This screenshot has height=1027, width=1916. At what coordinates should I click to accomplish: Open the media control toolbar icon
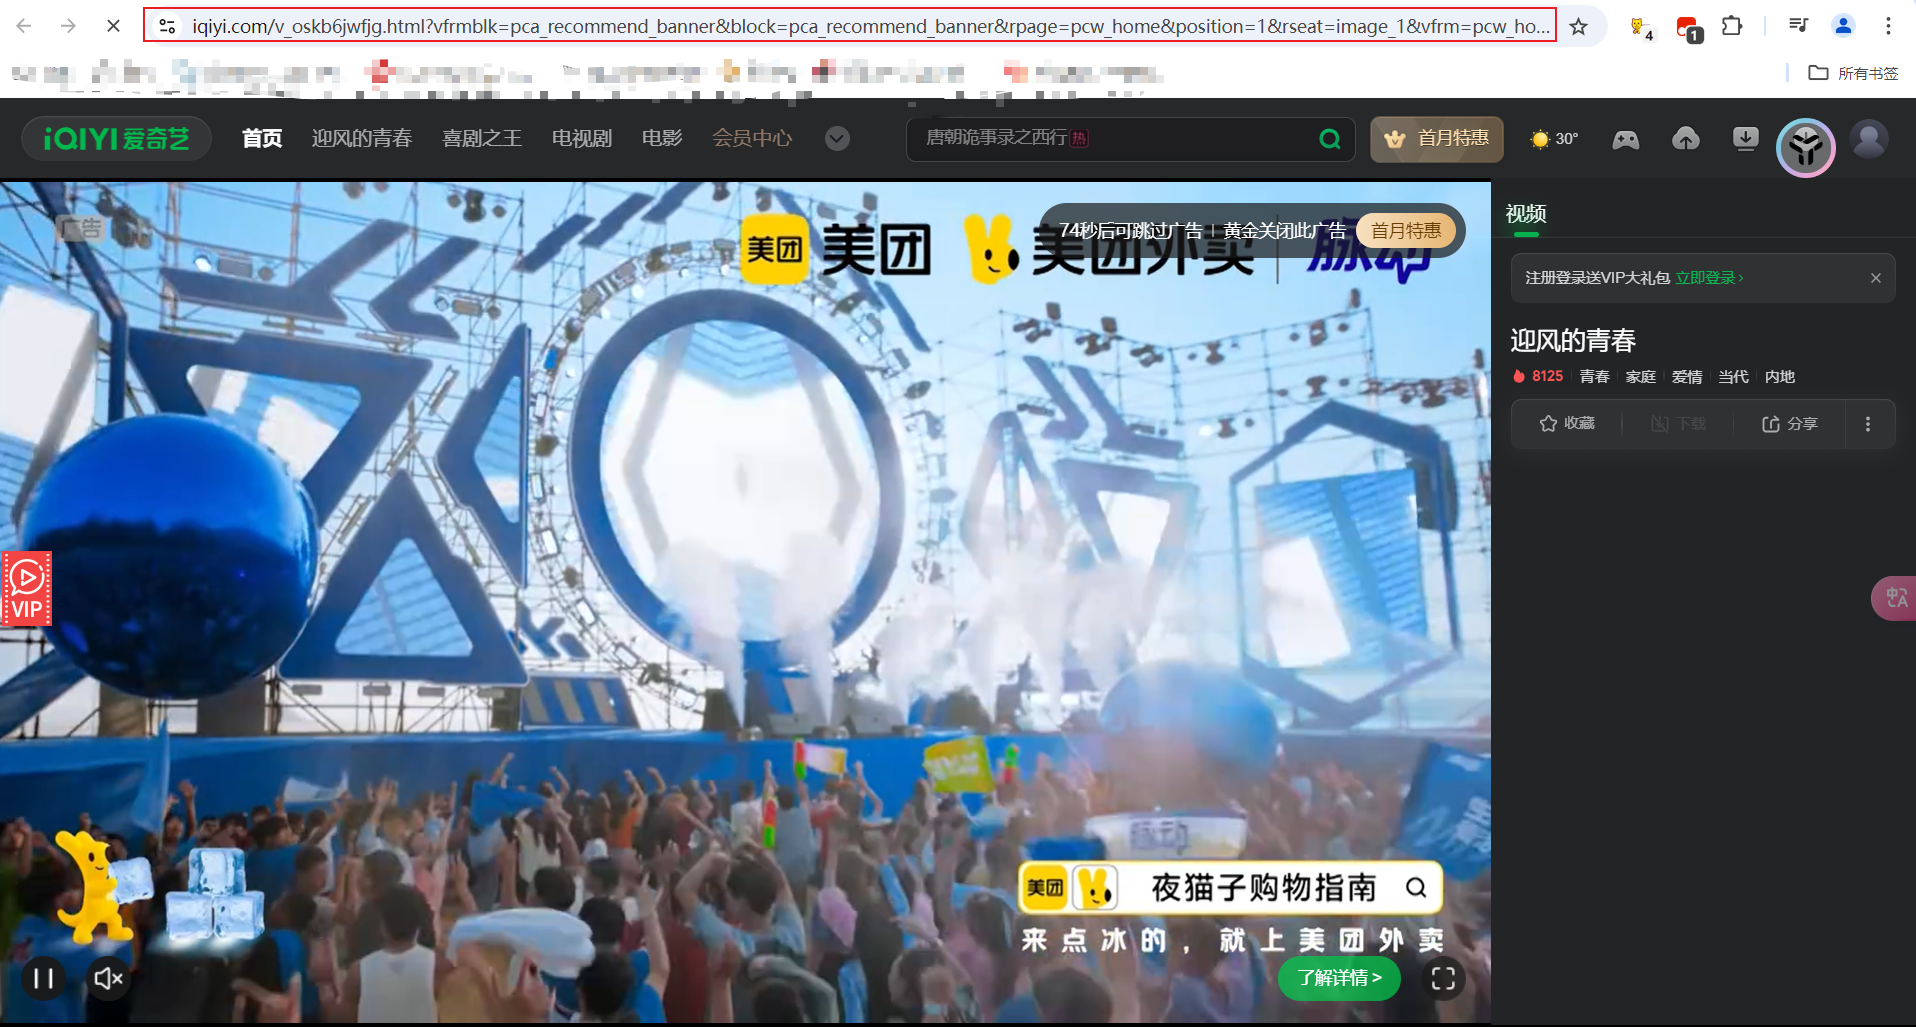[x=1798, y=27]
